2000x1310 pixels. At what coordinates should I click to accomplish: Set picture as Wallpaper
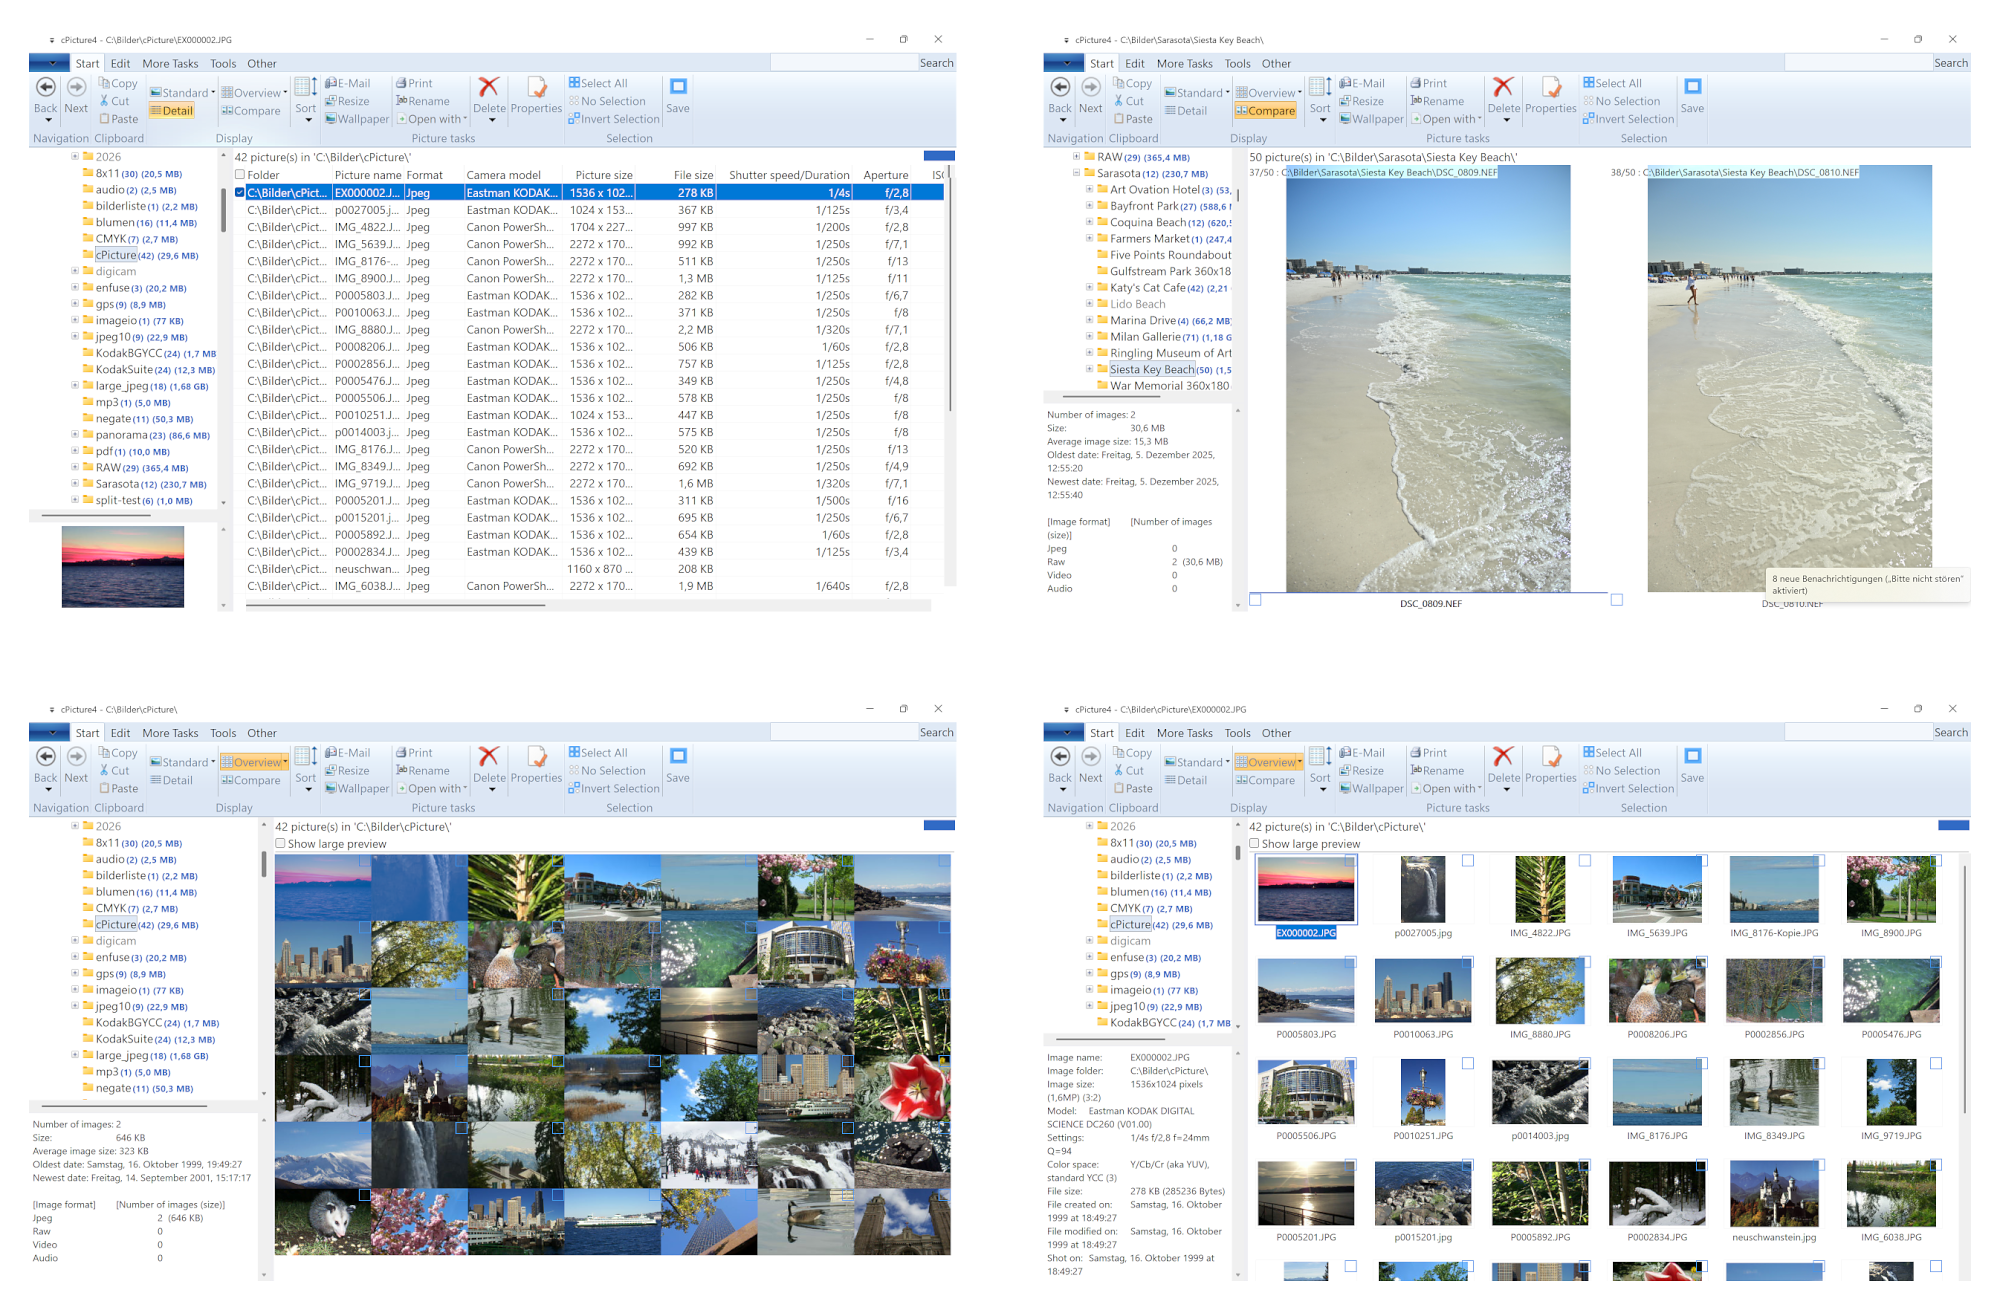click(357, 119)
